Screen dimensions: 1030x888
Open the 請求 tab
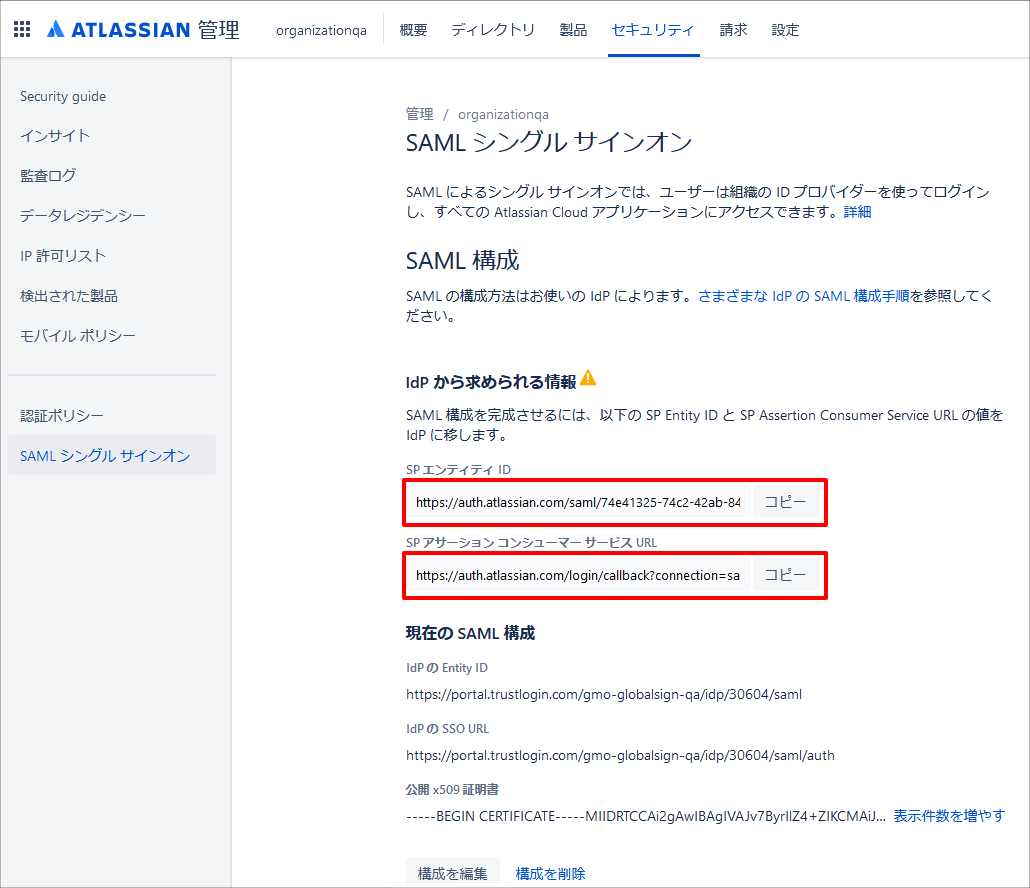pos(733,30)
